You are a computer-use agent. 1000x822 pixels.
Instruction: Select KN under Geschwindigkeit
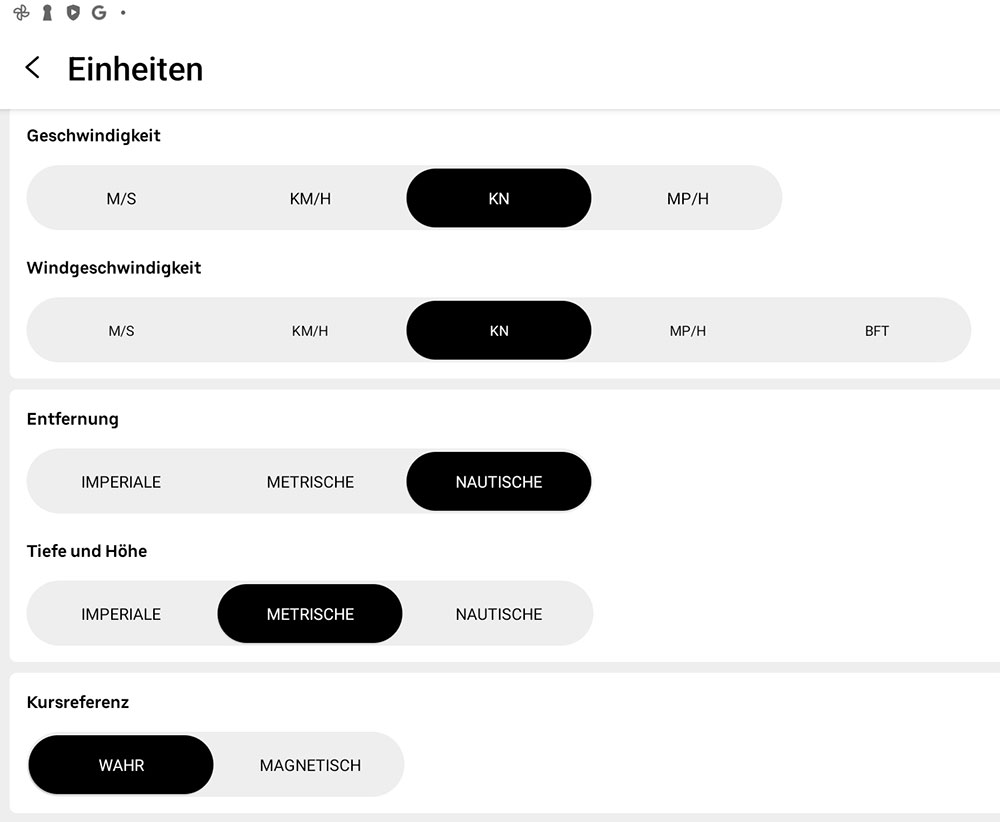(498, 198)
